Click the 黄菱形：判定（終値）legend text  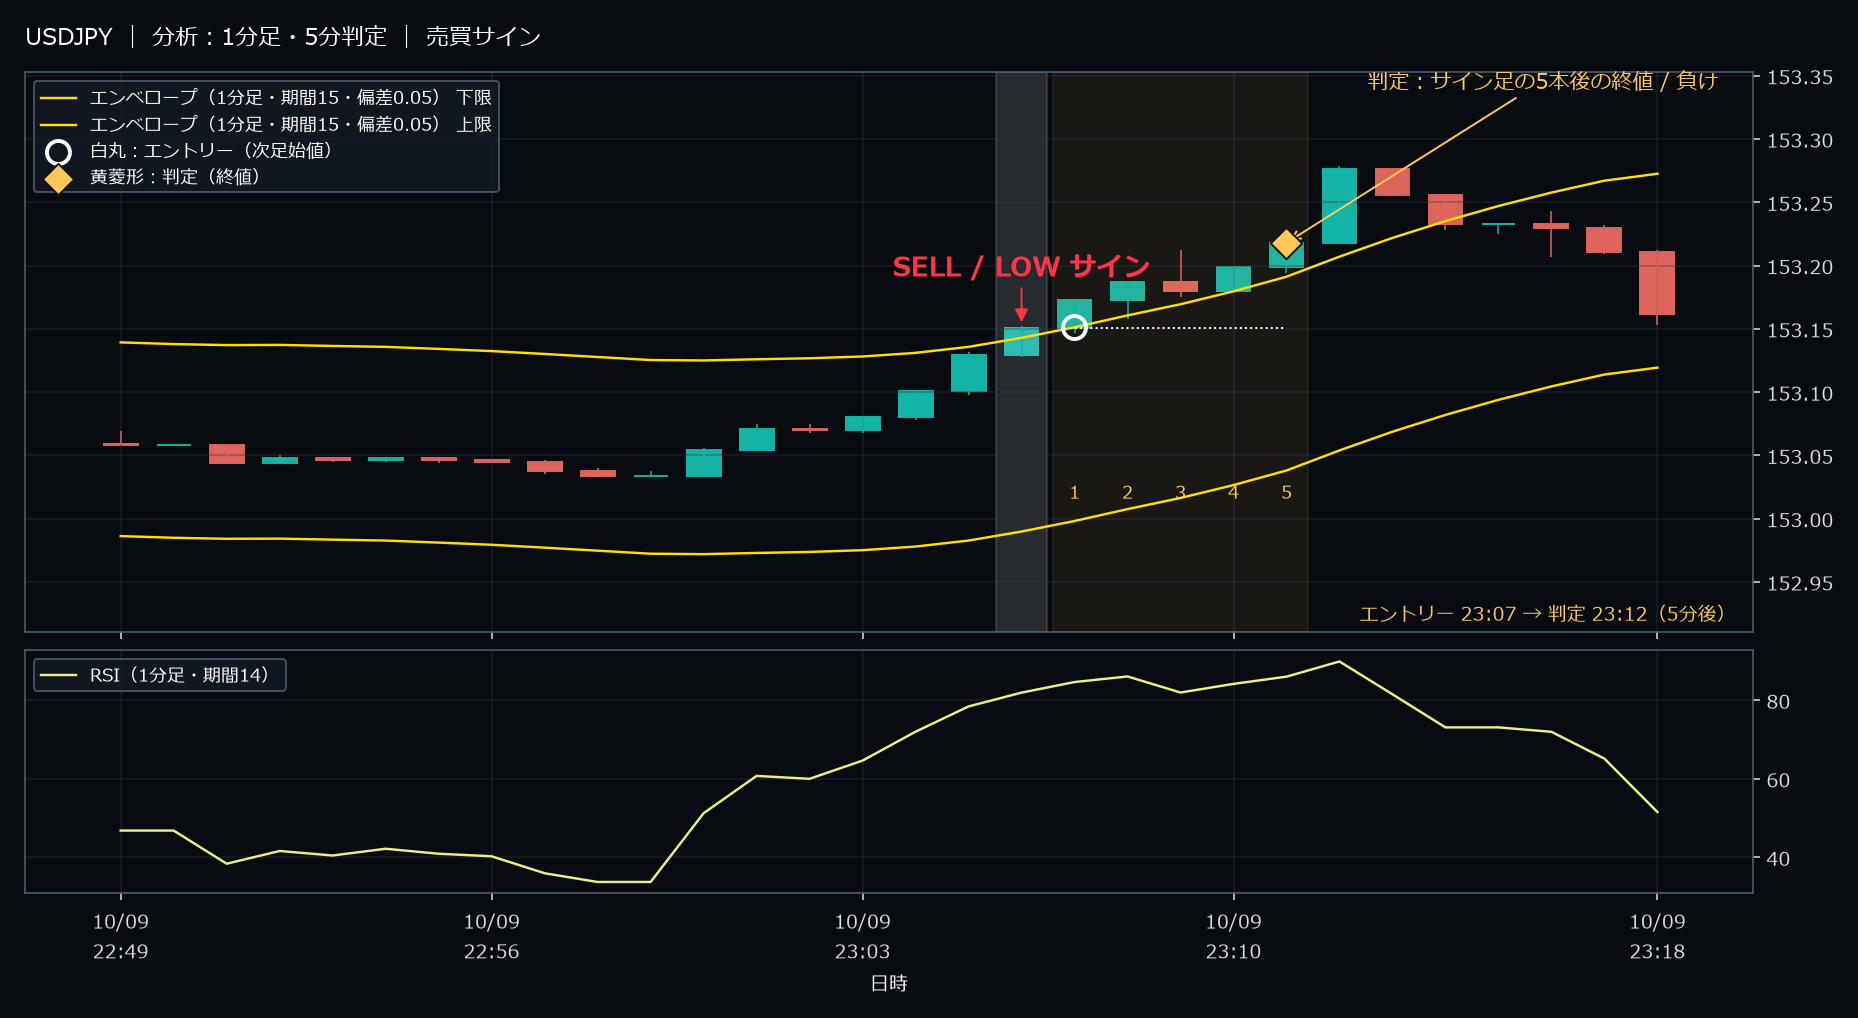tap(175, 177)
